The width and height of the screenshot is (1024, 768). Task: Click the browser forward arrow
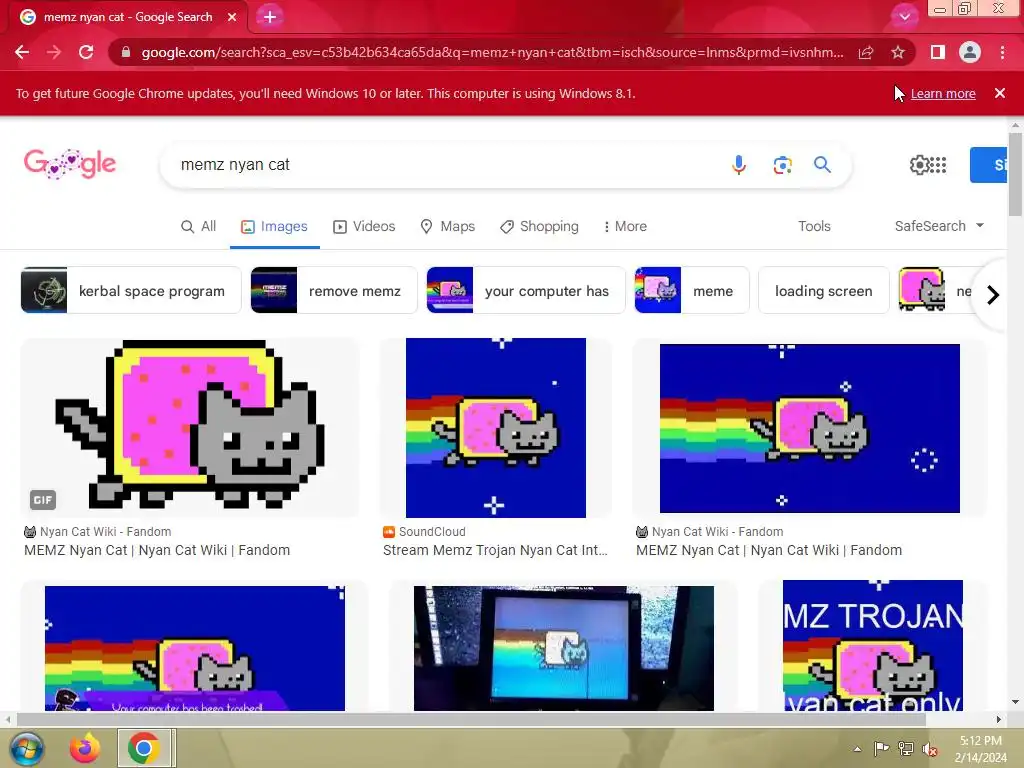pyautogui.click(x=54, y=52)
